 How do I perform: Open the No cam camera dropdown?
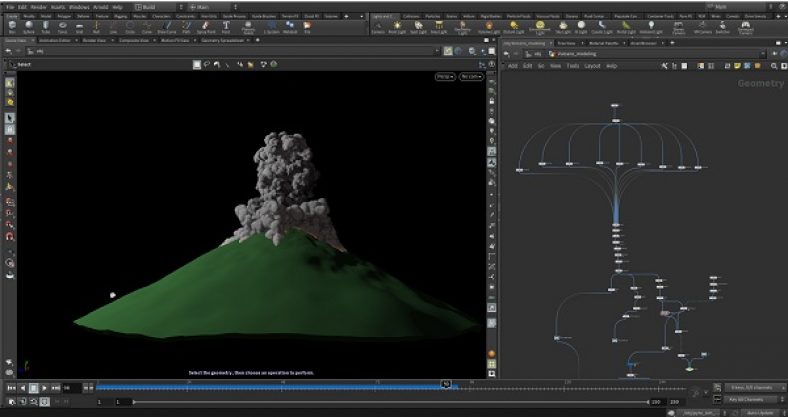pos(471,76)
